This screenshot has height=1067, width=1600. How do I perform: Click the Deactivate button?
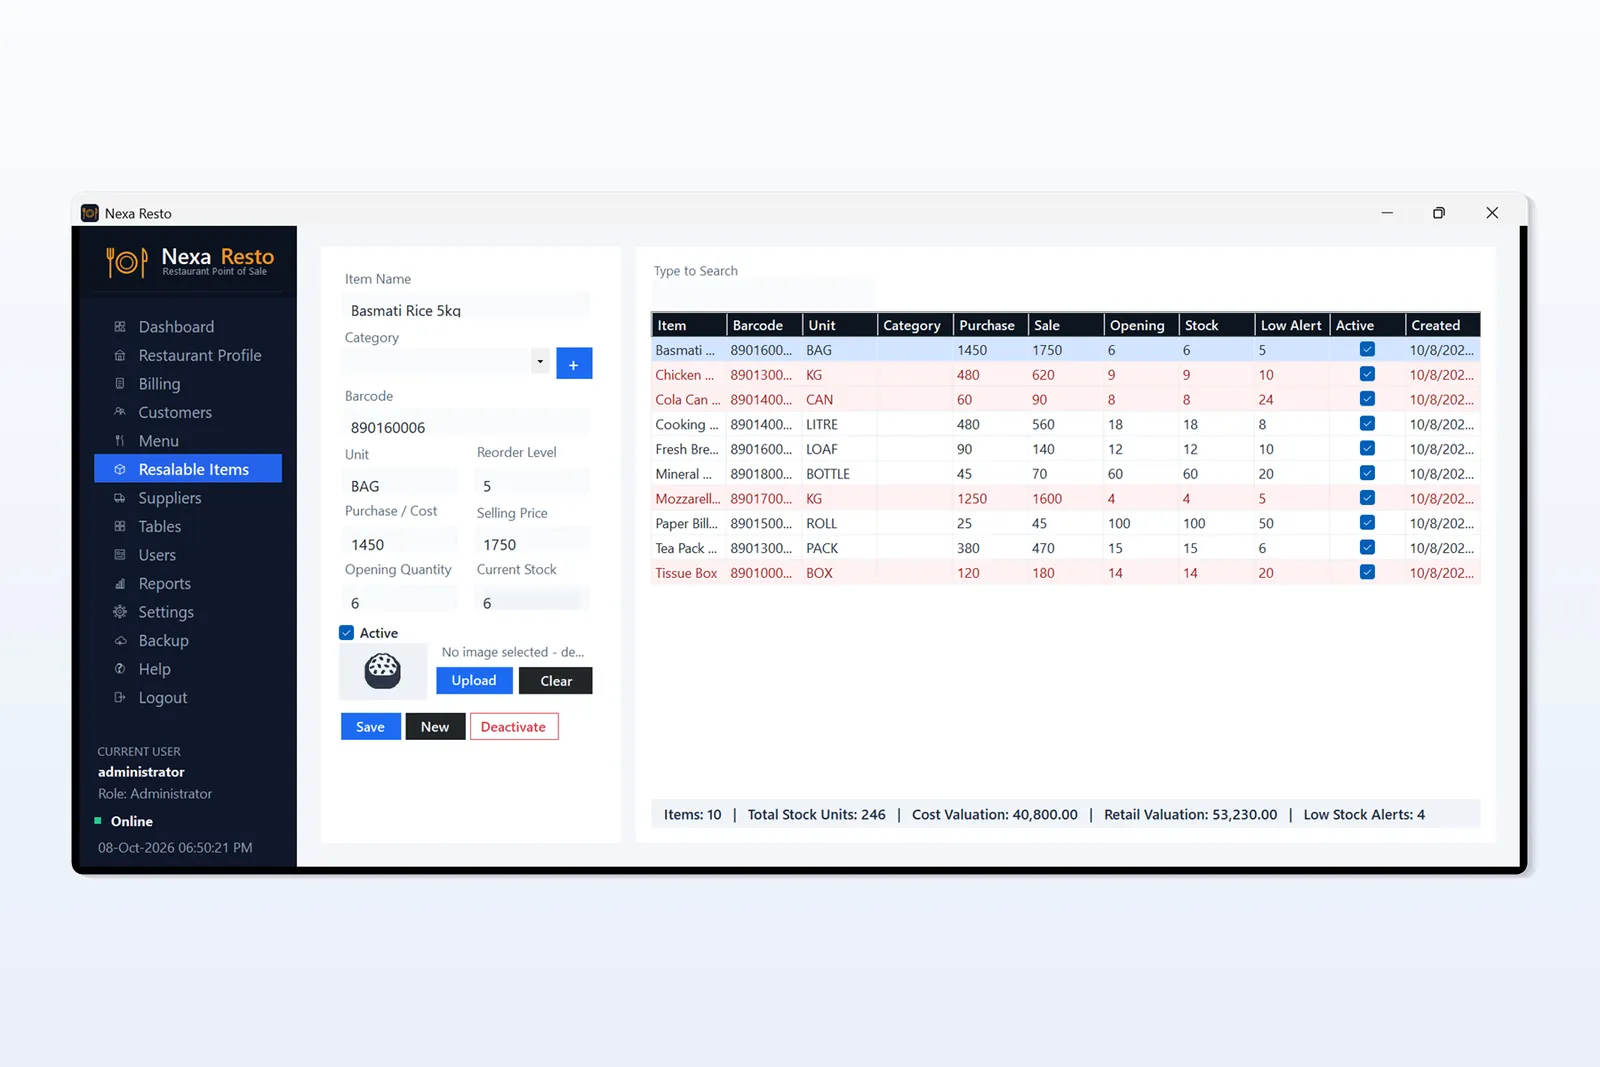(514, 727)
